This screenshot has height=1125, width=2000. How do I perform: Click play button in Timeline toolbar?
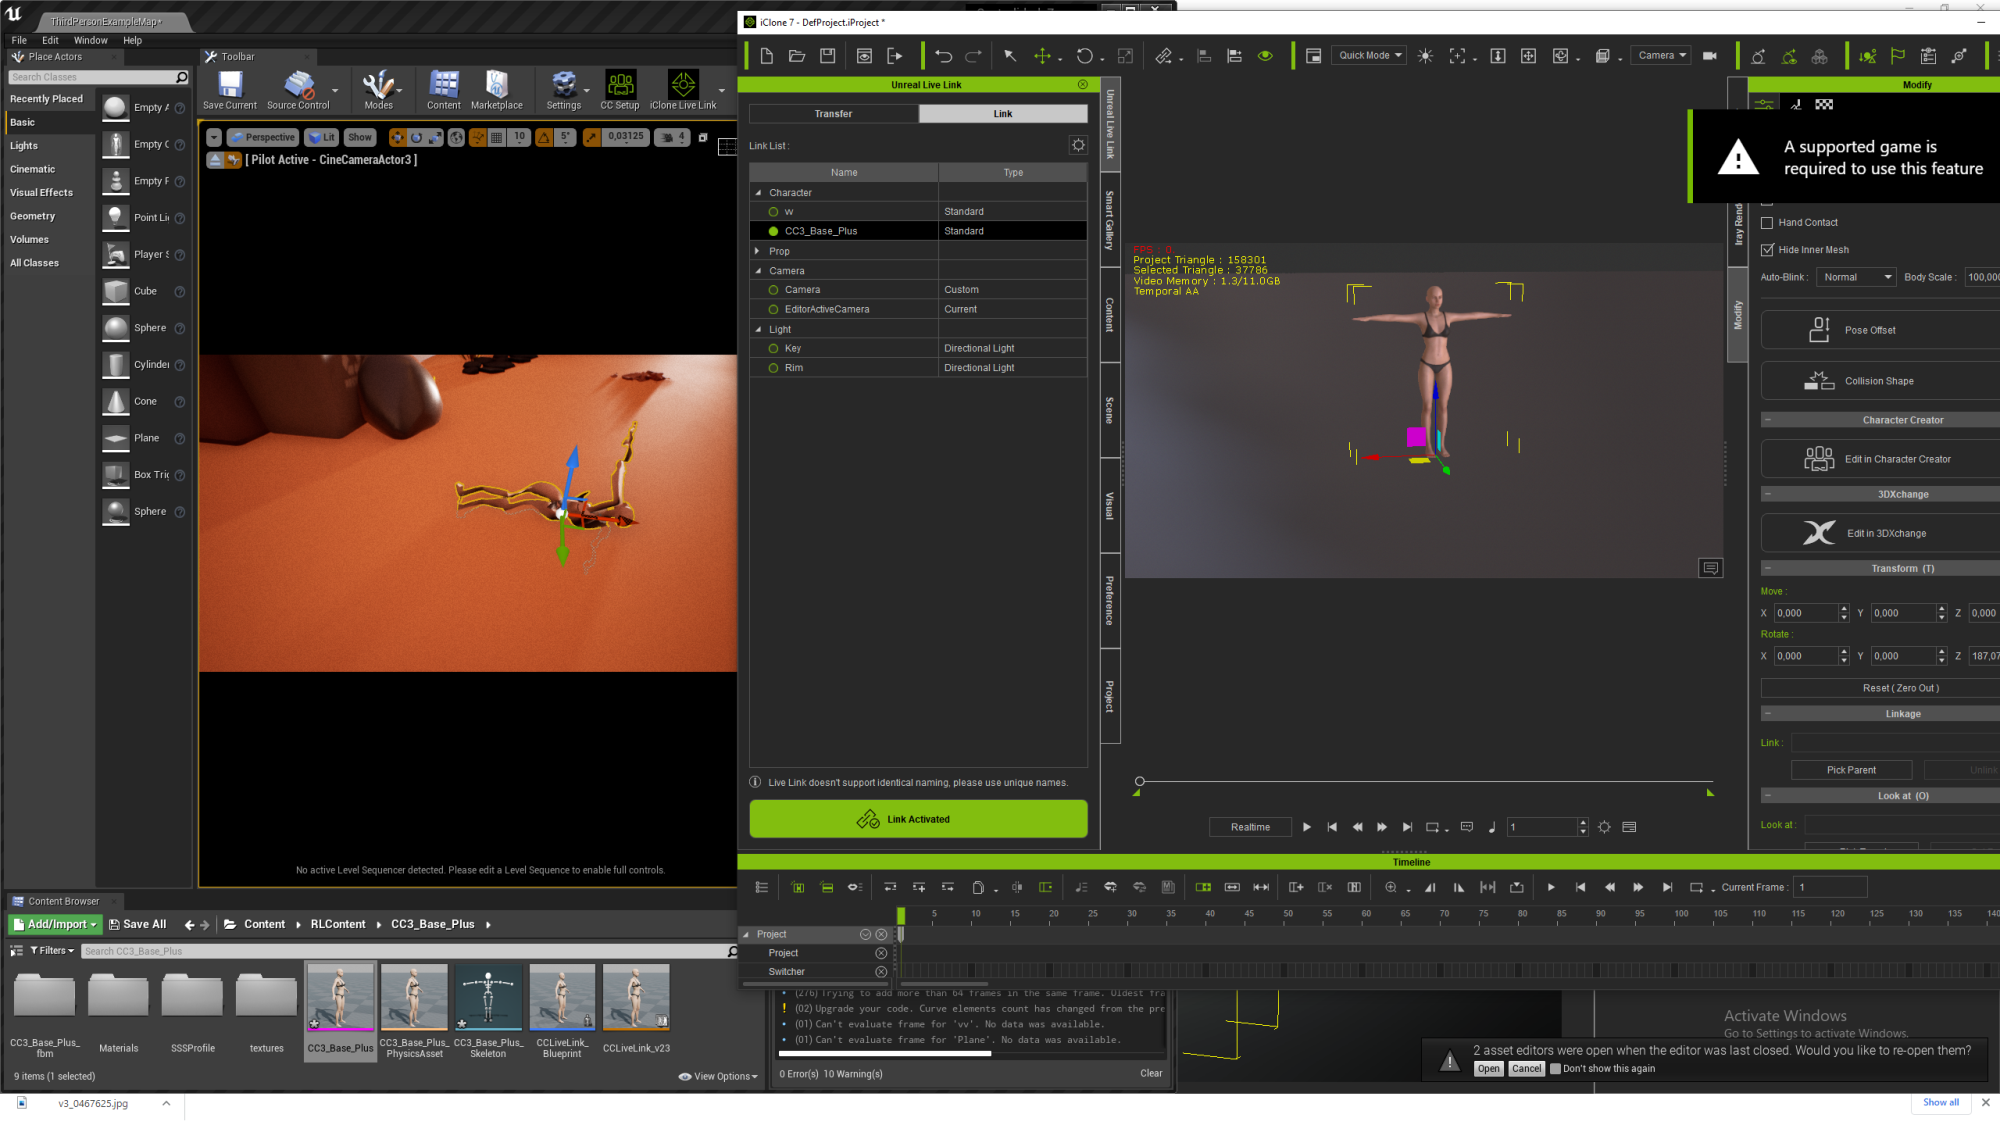pyautogui.click(x=1551, y=887)
